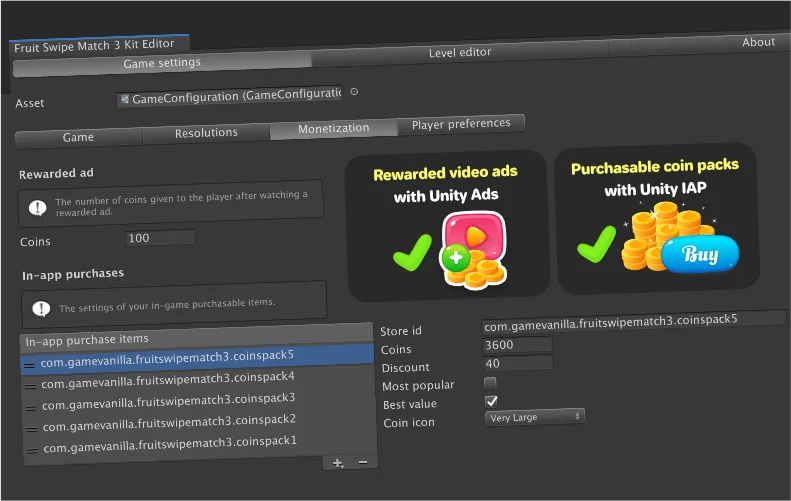Select com.gamevanilla.fruitswipematch3.coinspack4 list item
The height and width of the screenshot is (501, 791).
click(198, 380)
